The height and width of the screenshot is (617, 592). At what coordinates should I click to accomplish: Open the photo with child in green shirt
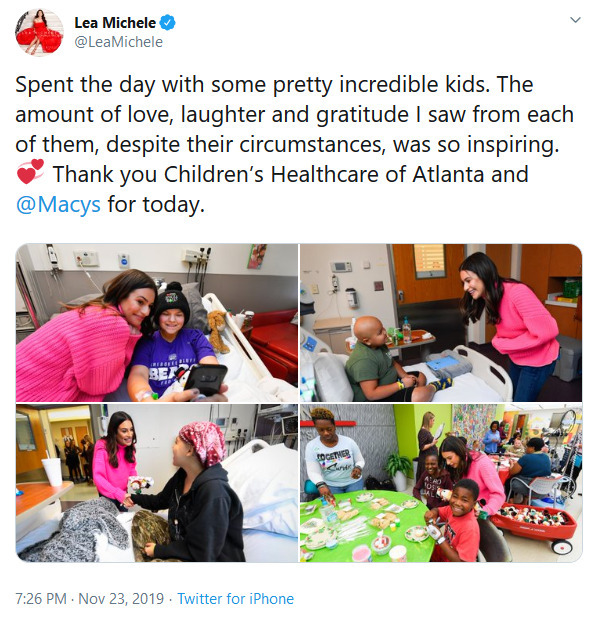click(441, 323)
